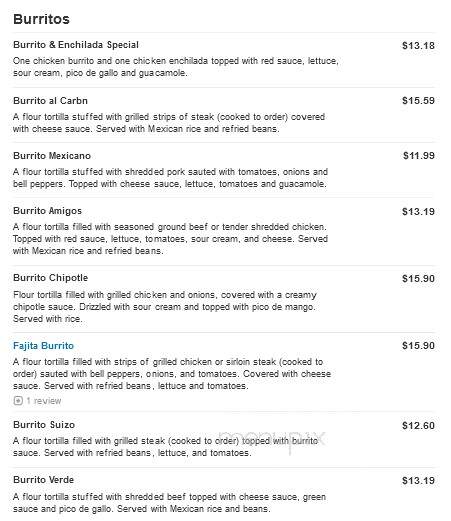Image resolution: width=451 pixels, height=521 pixels.
Task: Click the $12.60 price of Burrito Suizo
Action: (x=418, y=426)
